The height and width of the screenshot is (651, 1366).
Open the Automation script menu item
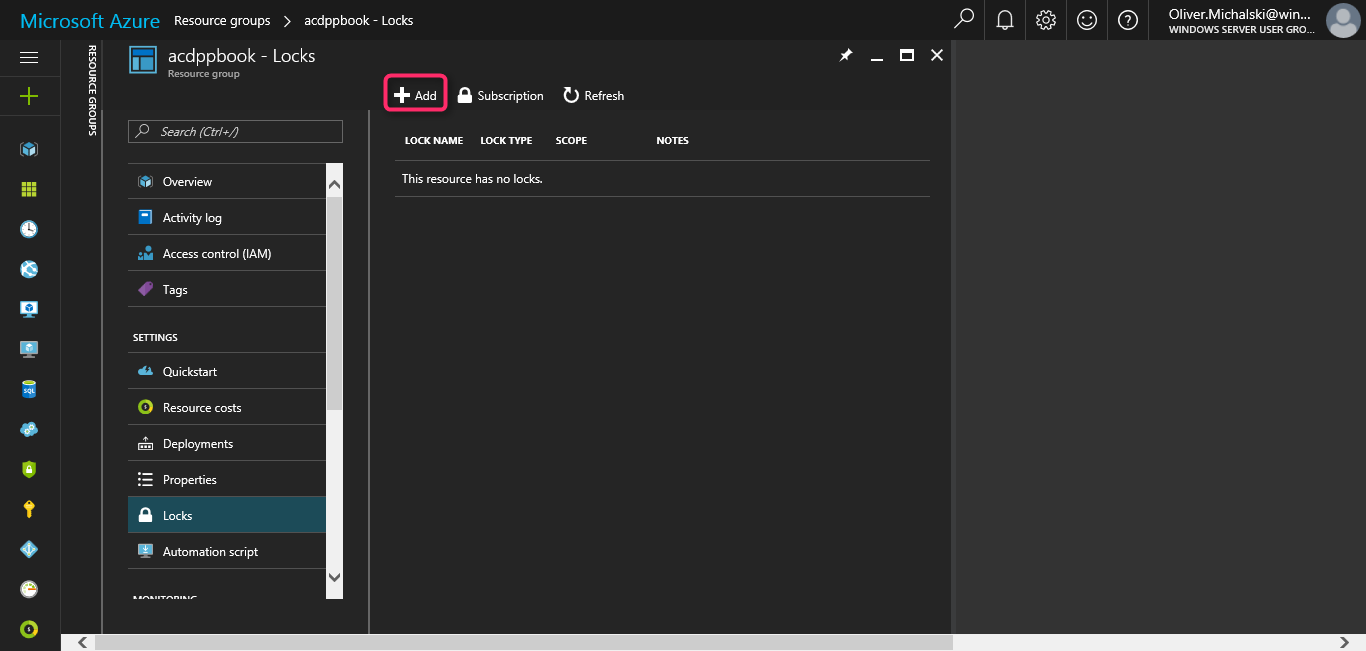pyautogui.click(x=227, y=551)
